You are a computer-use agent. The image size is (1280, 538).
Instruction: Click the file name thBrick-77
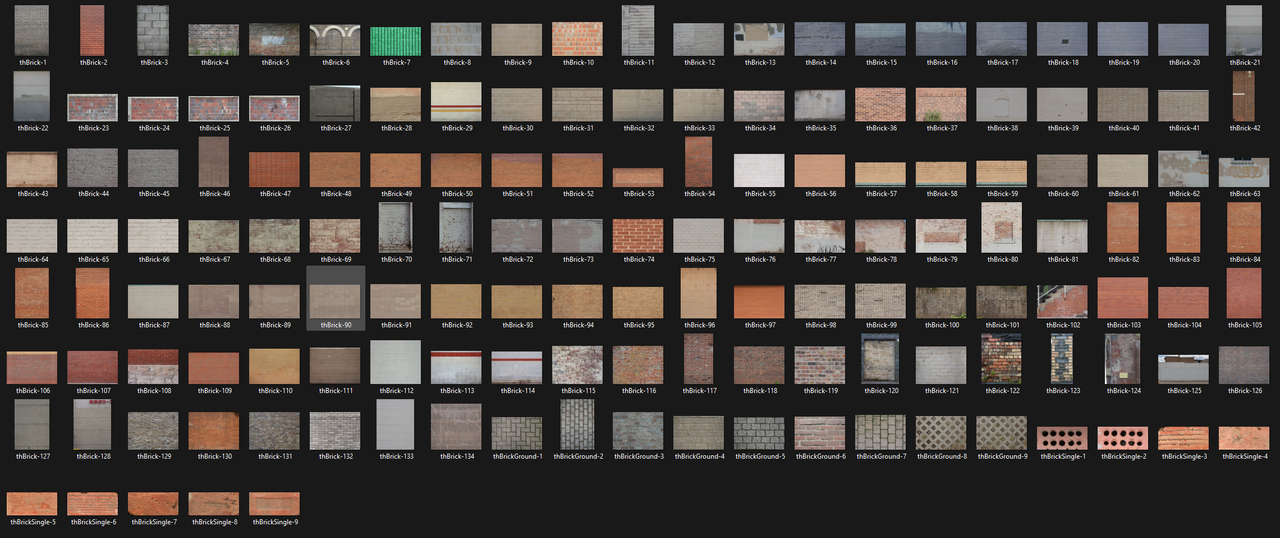tap(820, 259)
